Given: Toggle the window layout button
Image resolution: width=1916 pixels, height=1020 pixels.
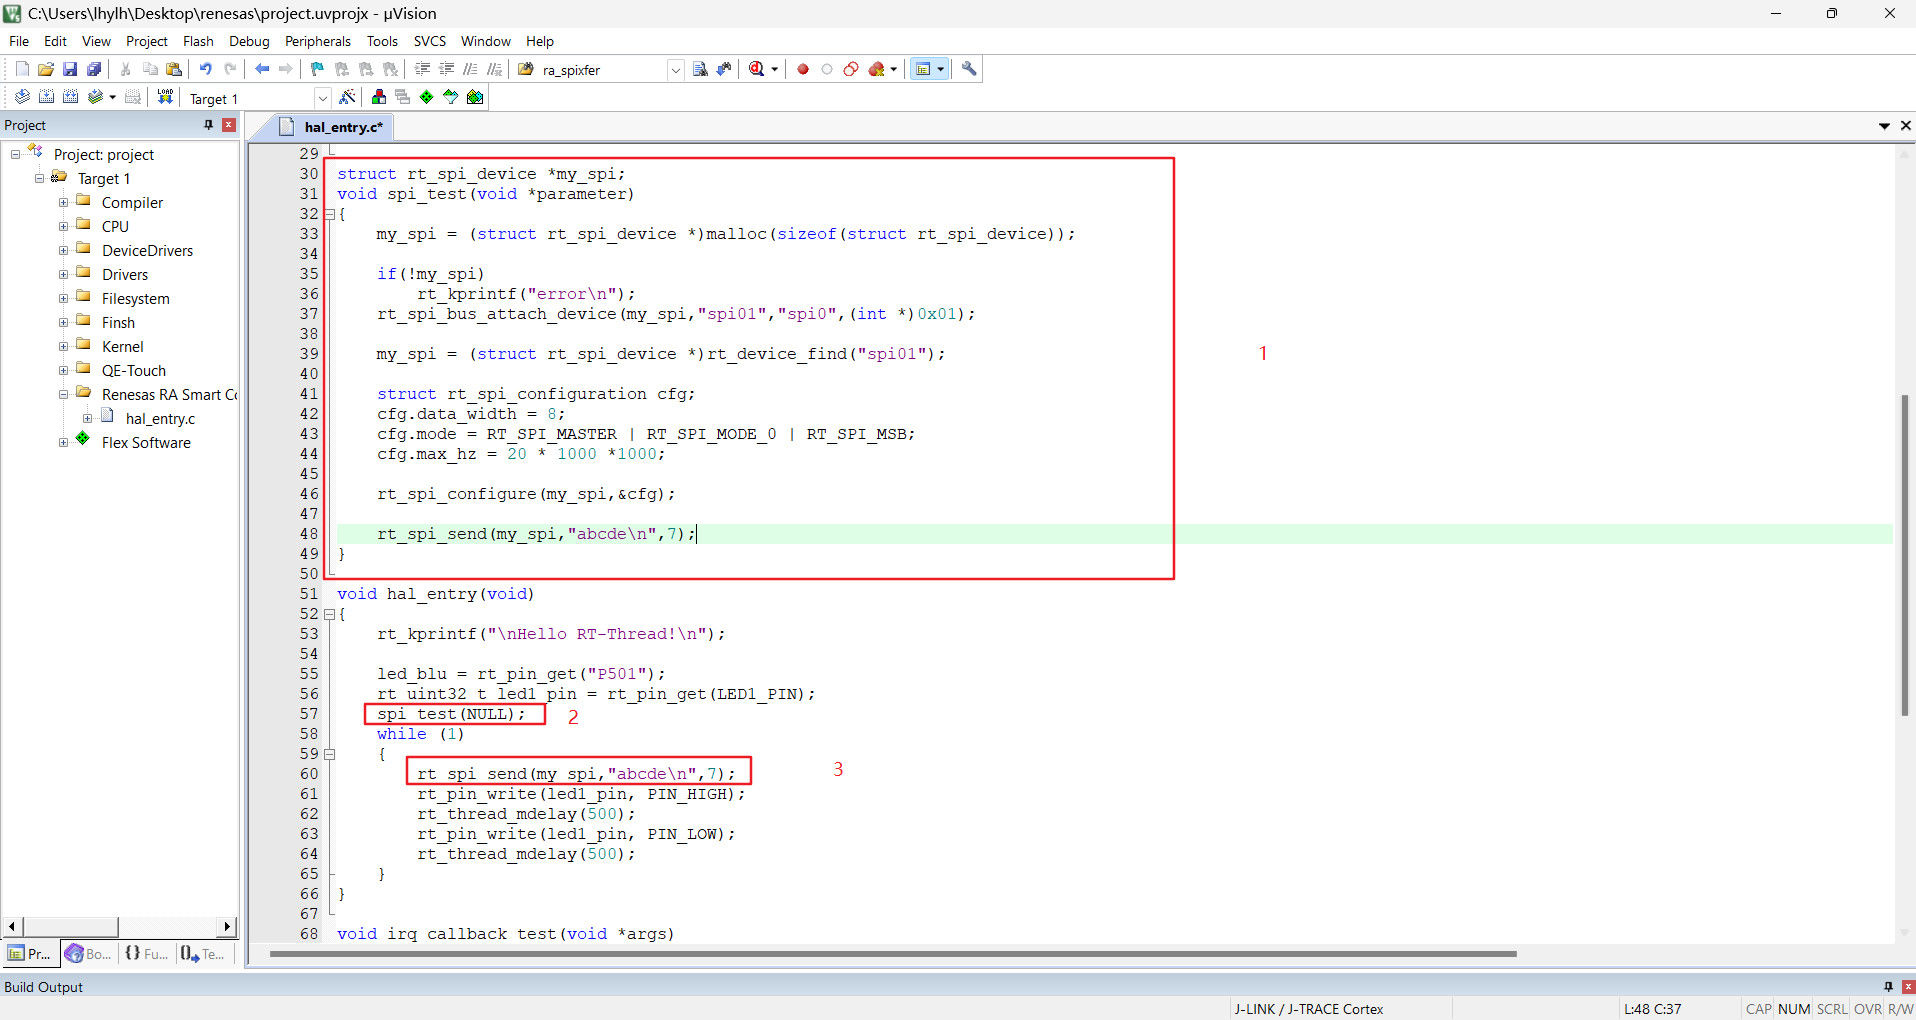Looking at the screenshot, I should tap(924, 69).
